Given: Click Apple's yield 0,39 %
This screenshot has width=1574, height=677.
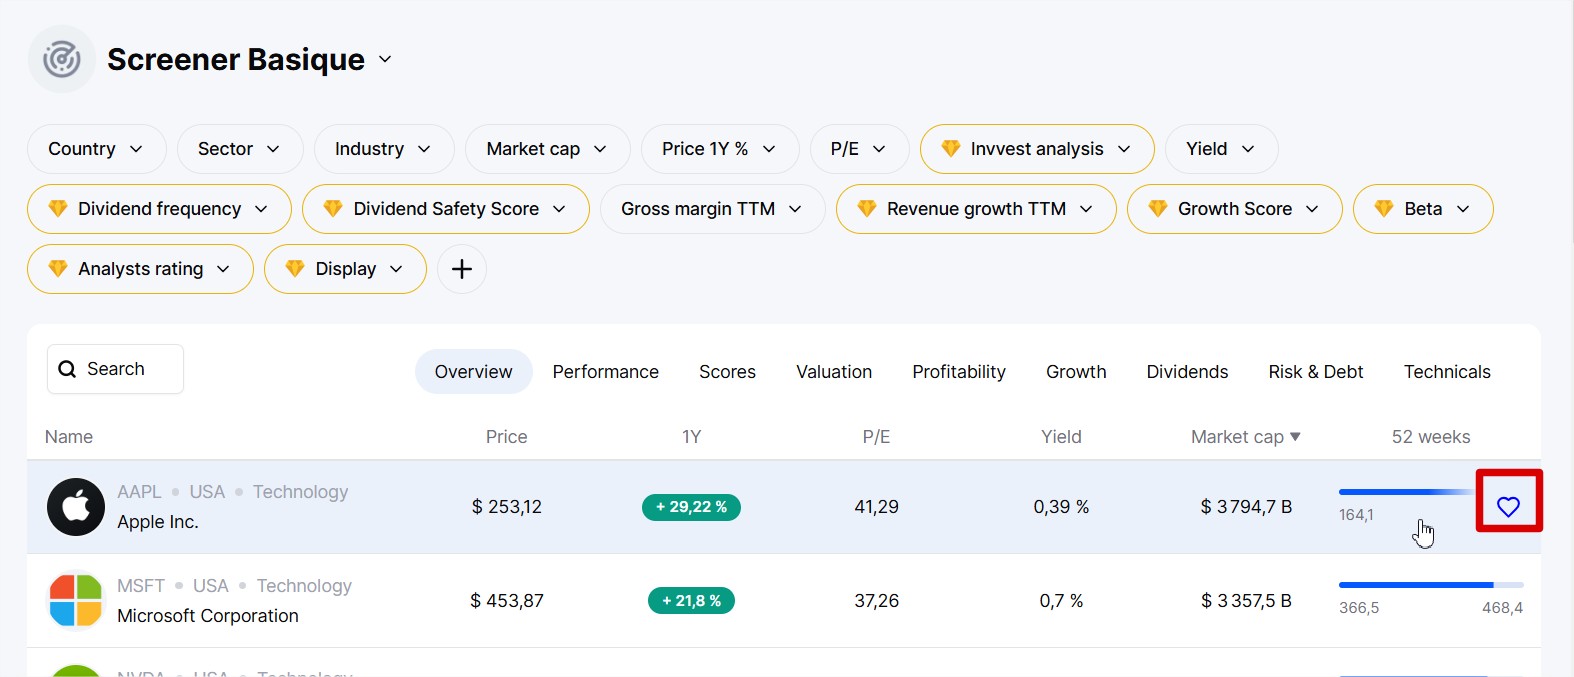Looking at the screenshot, I should click(x=1062, y=507).
